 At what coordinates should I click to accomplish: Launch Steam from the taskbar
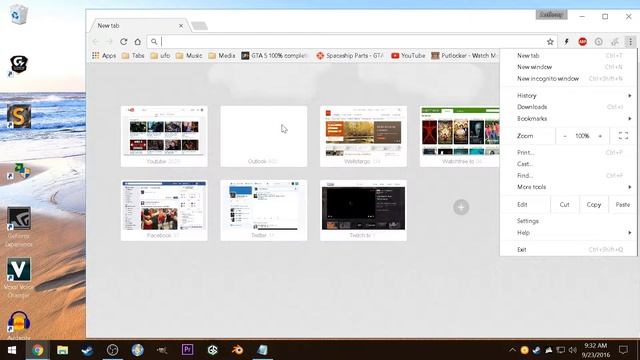(x=87, y=350)
